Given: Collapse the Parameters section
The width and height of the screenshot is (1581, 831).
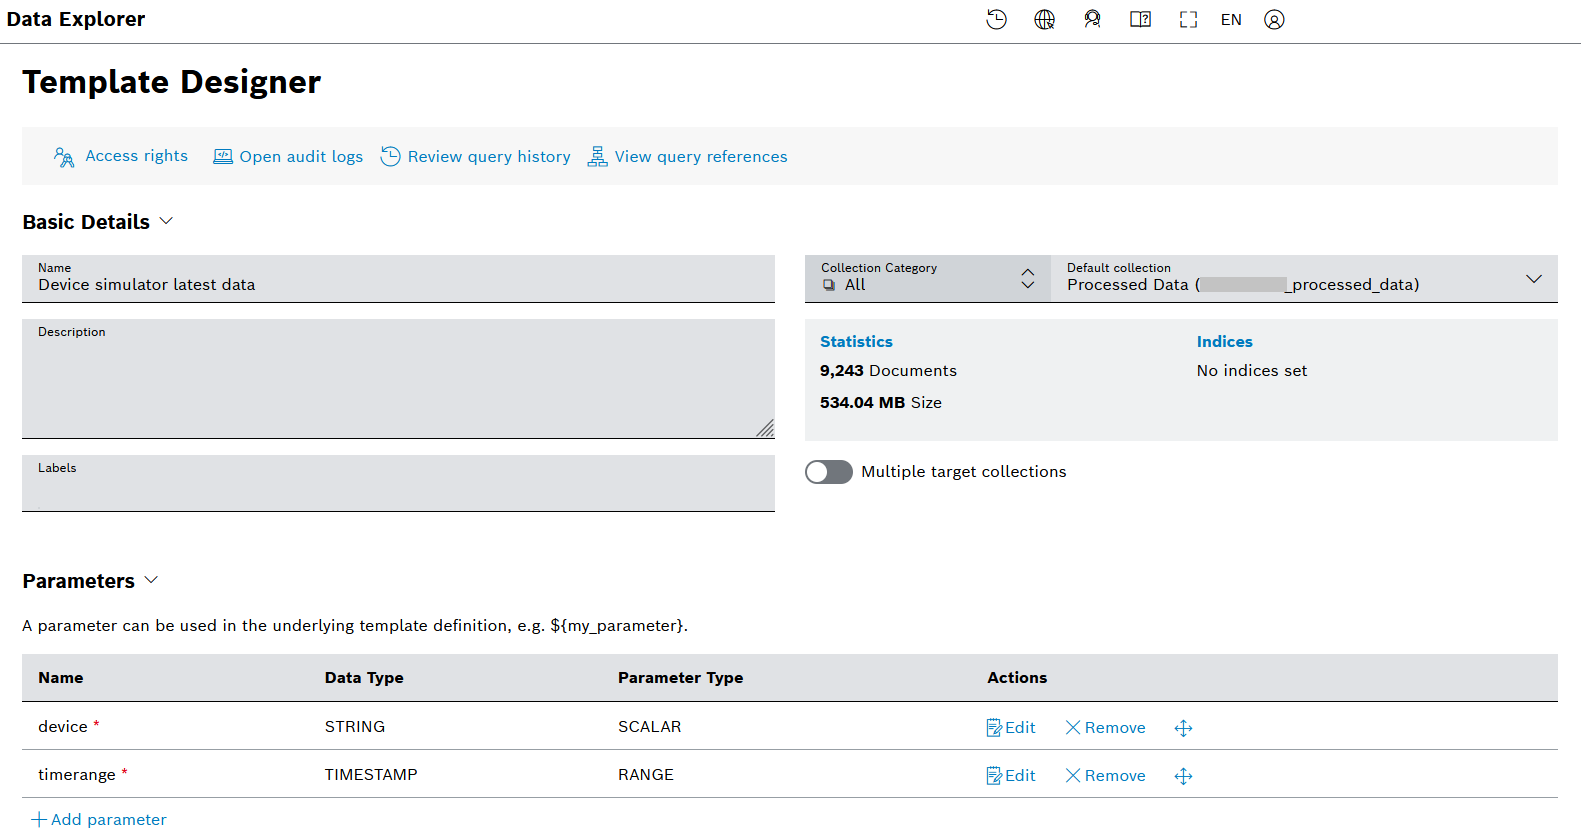Looking at the screenshot, I should click(x=152, y=580).
